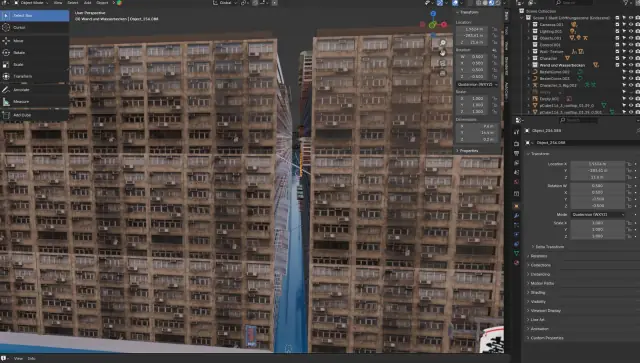The height and width of the screenshot is (363, 640).
Task: Select Wand und Wasserbecken collection row
Action: 562,65
